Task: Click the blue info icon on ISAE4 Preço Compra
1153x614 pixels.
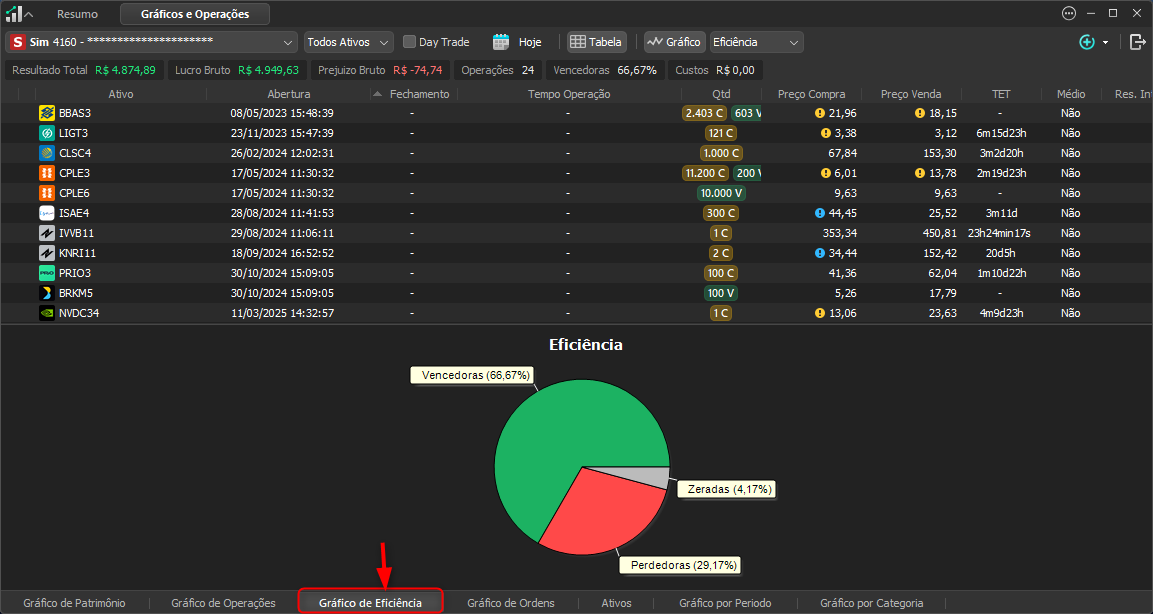Action: point(820,213)
